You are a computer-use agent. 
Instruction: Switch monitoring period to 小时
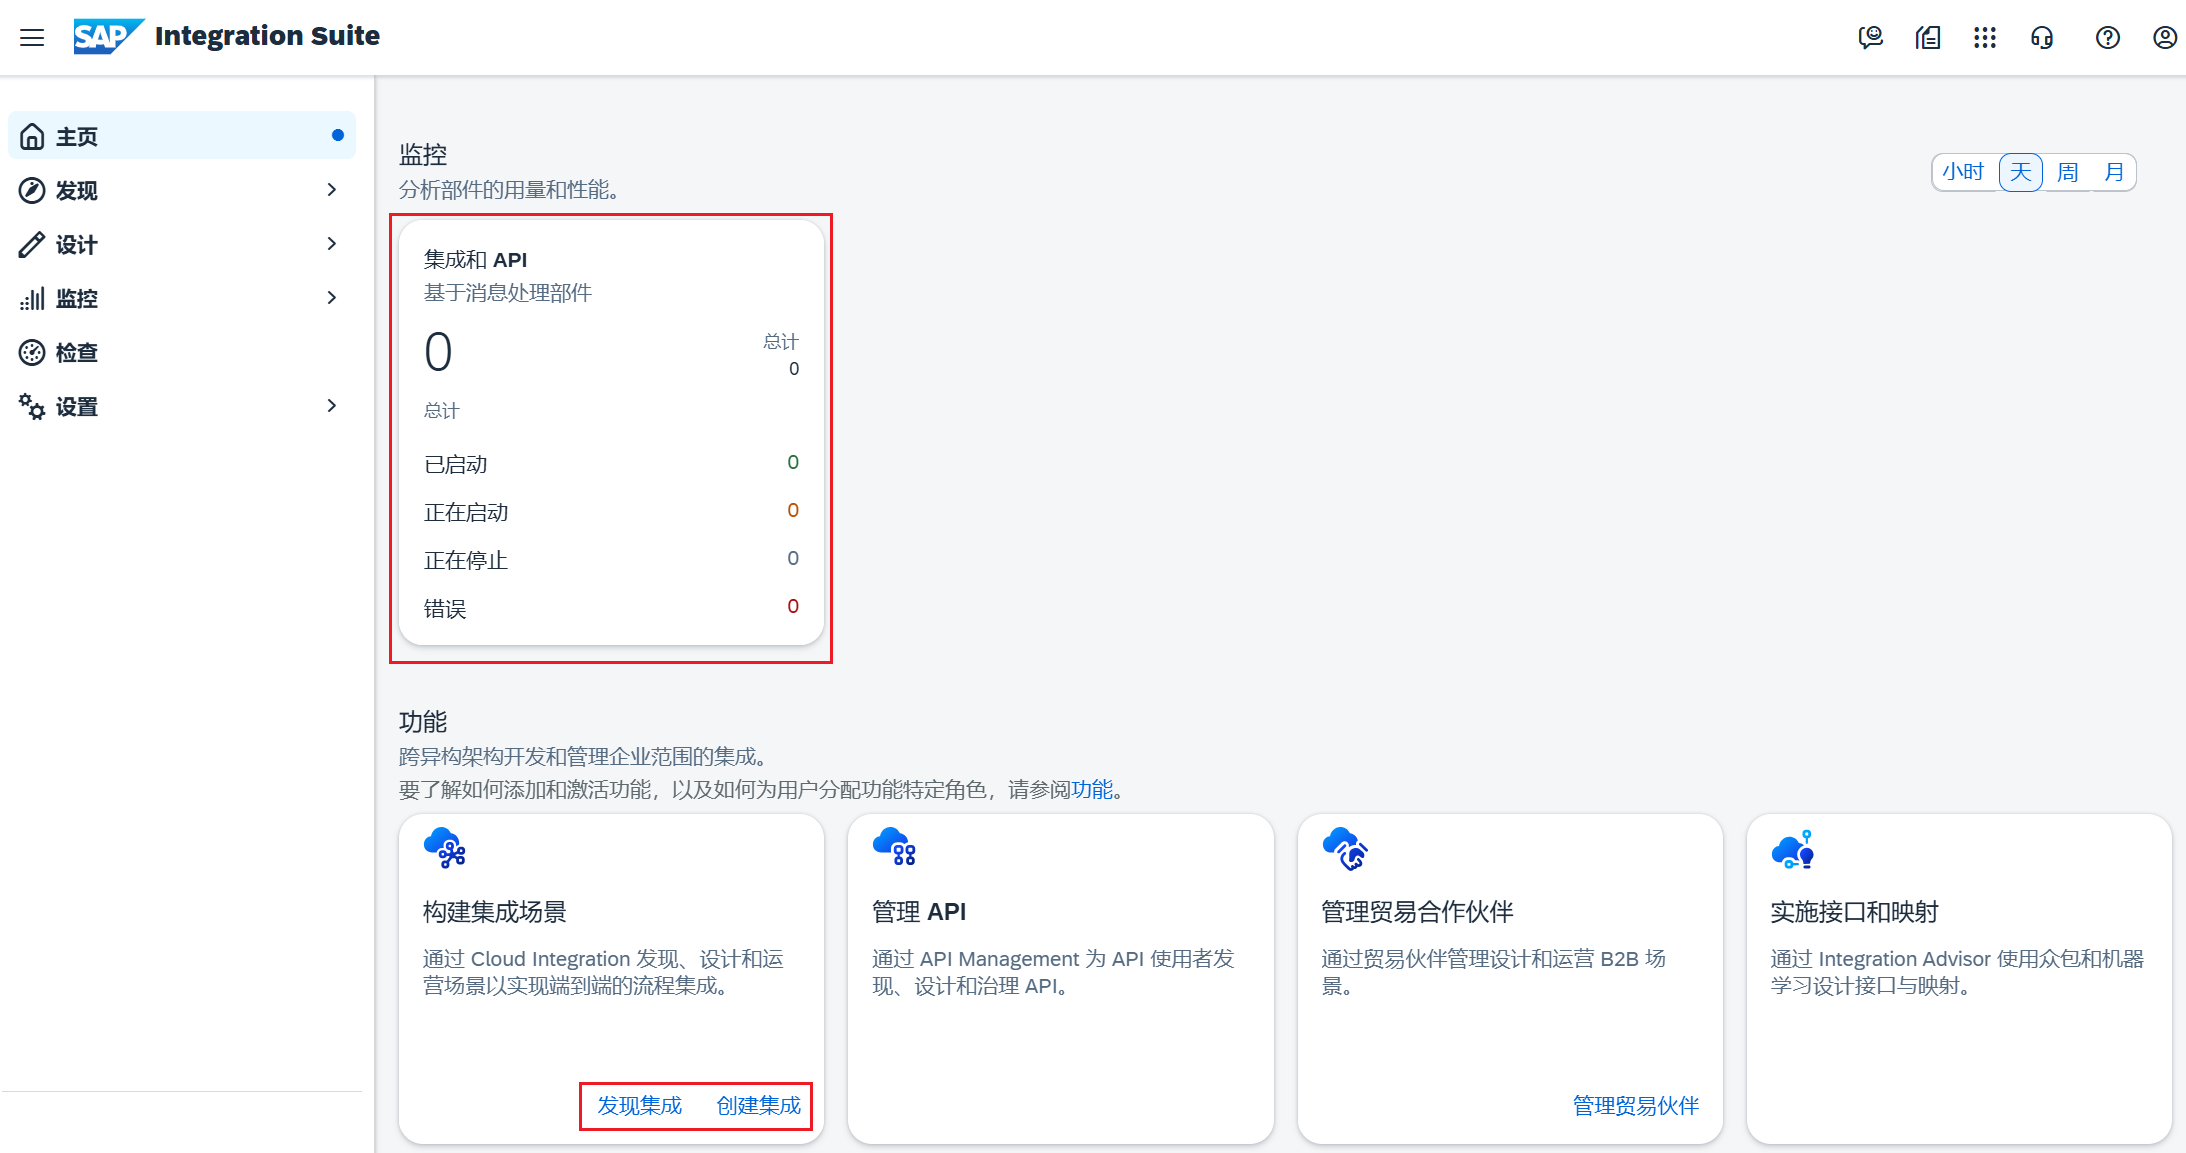pyautogui.click(x=1963, y=171)
